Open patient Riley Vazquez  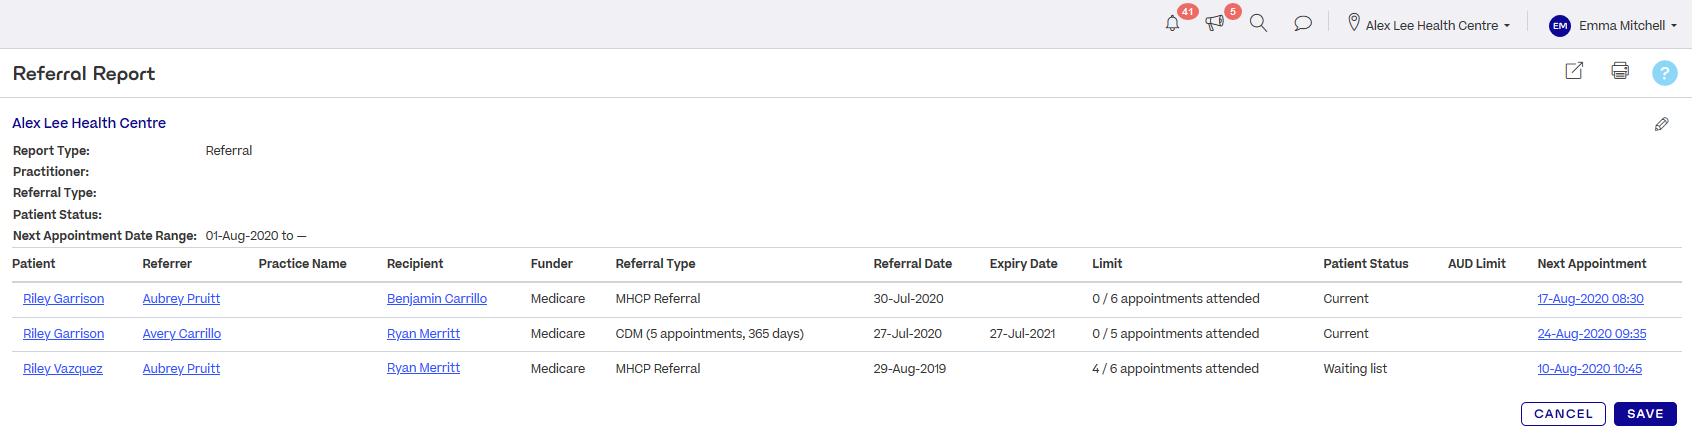63,369
